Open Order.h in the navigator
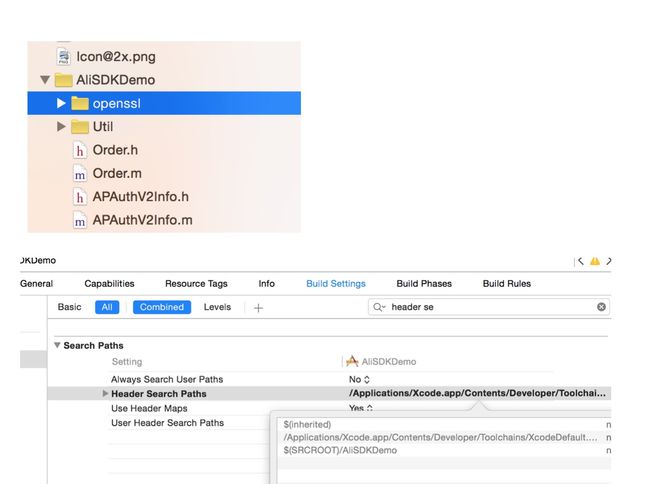650x484 pixels. click(x=115, y=150)
